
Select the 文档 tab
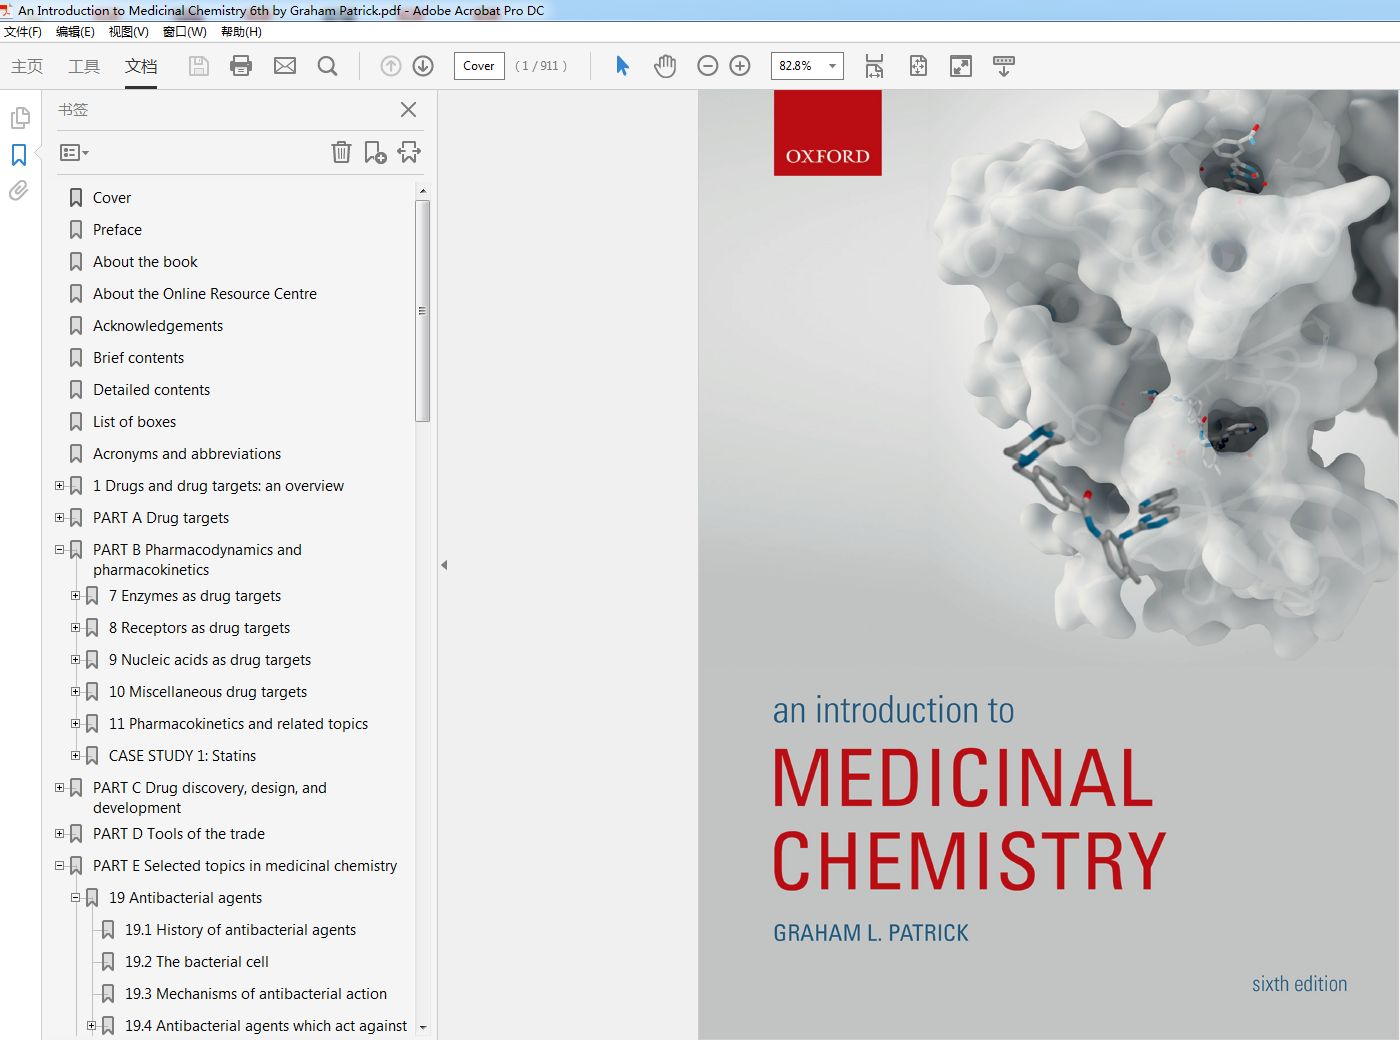tap(141, 66)
